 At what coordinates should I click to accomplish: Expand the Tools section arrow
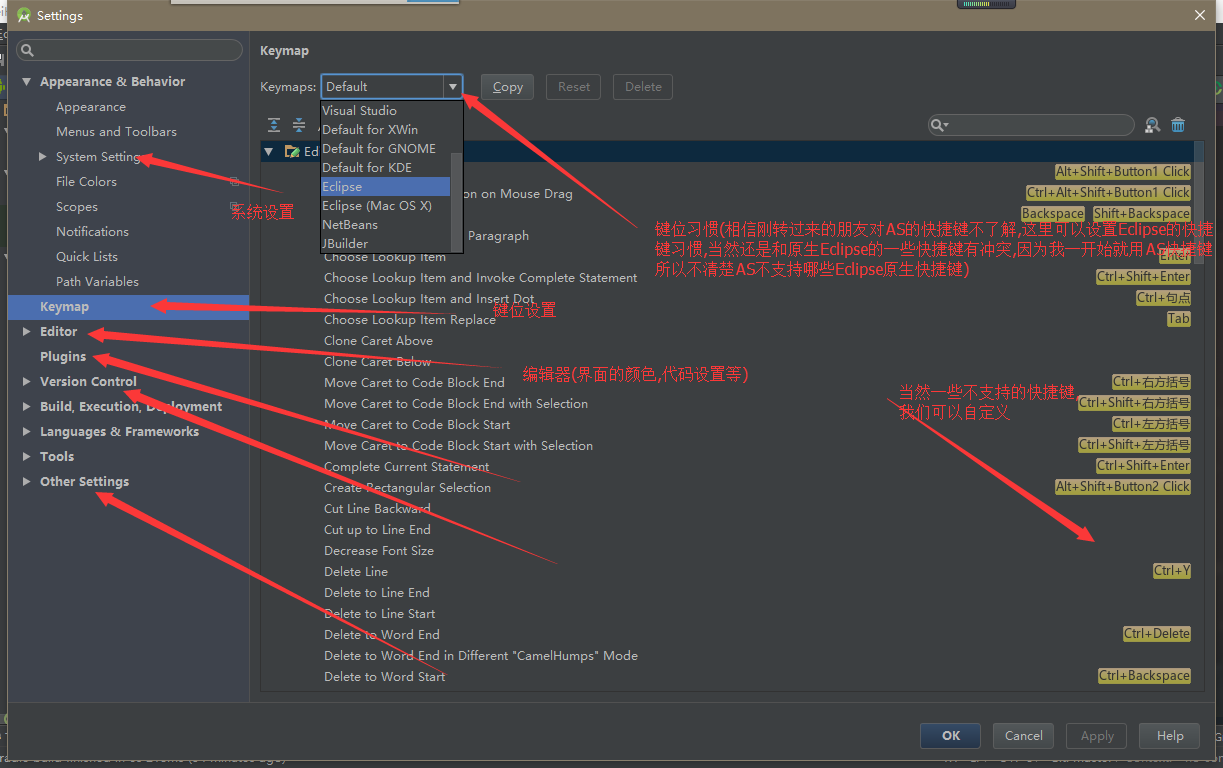27,457
